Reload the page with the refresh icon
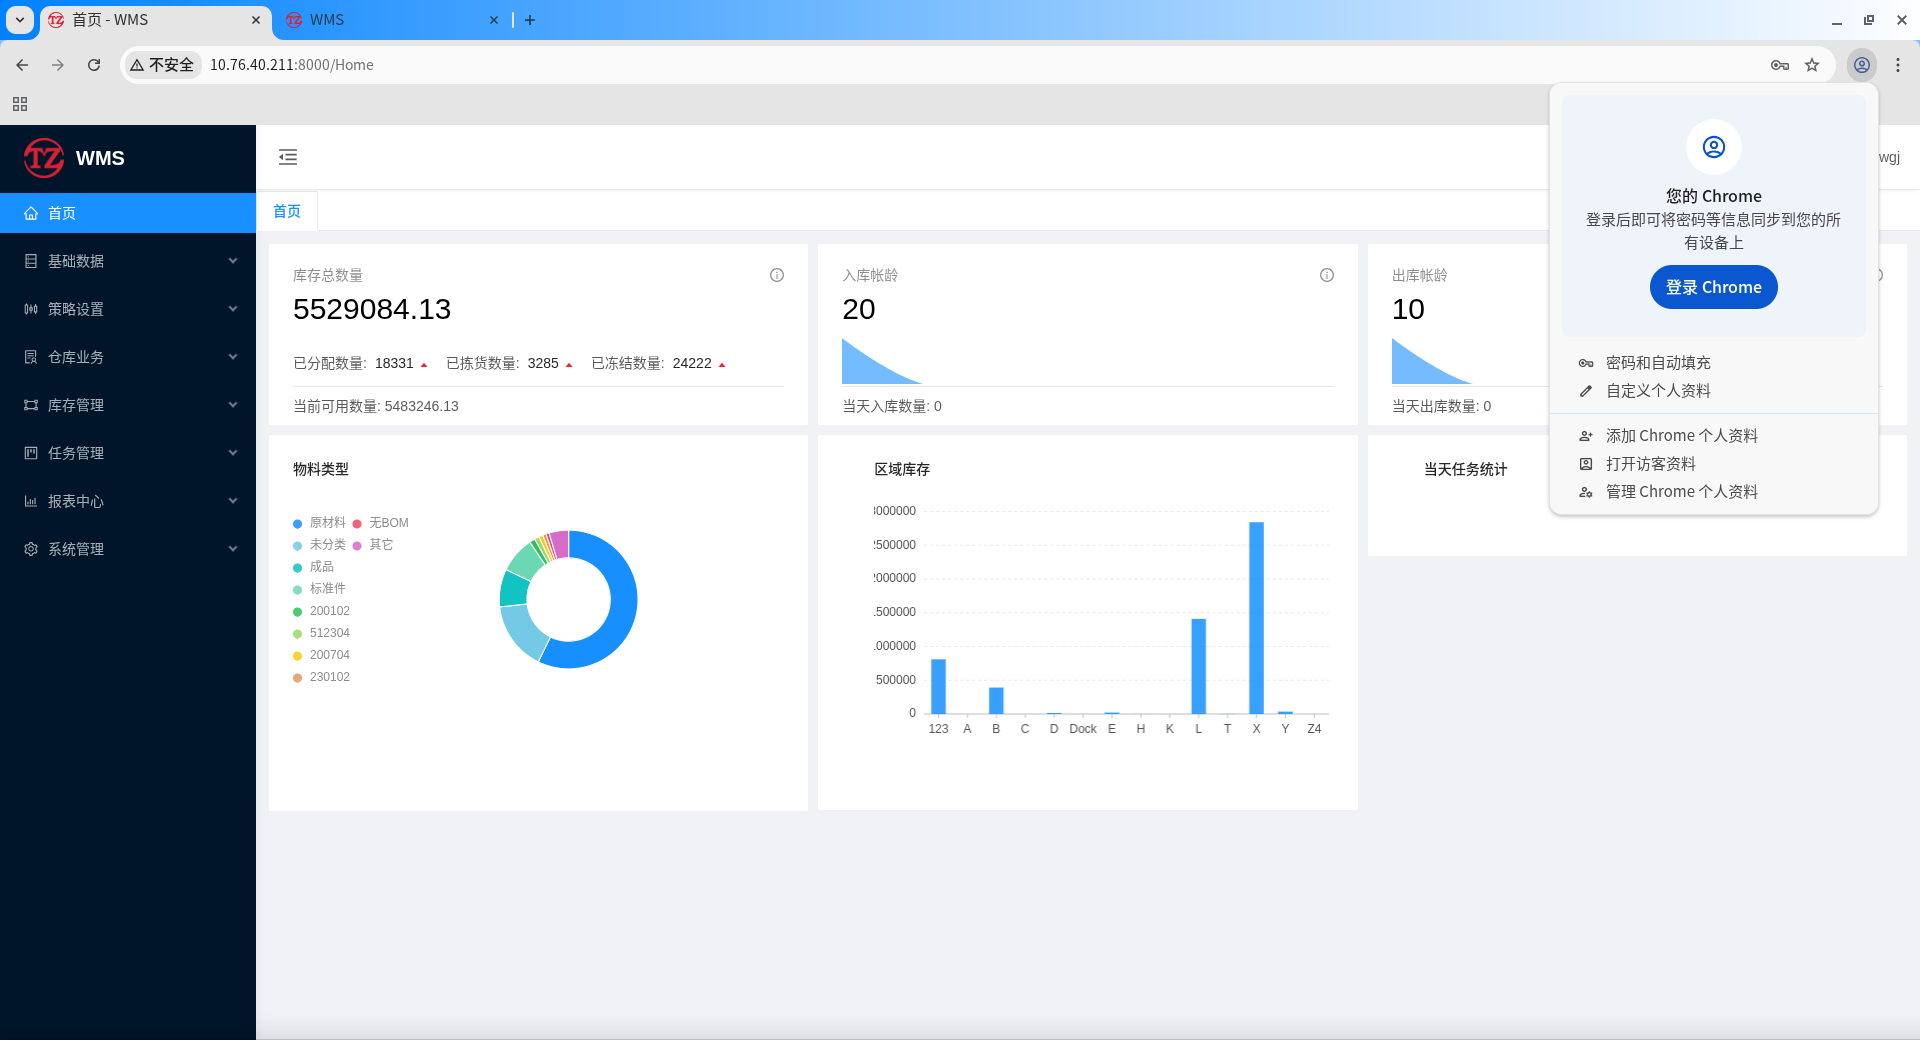Viewport: 1920px width, 1040px height. pos(94,65)
